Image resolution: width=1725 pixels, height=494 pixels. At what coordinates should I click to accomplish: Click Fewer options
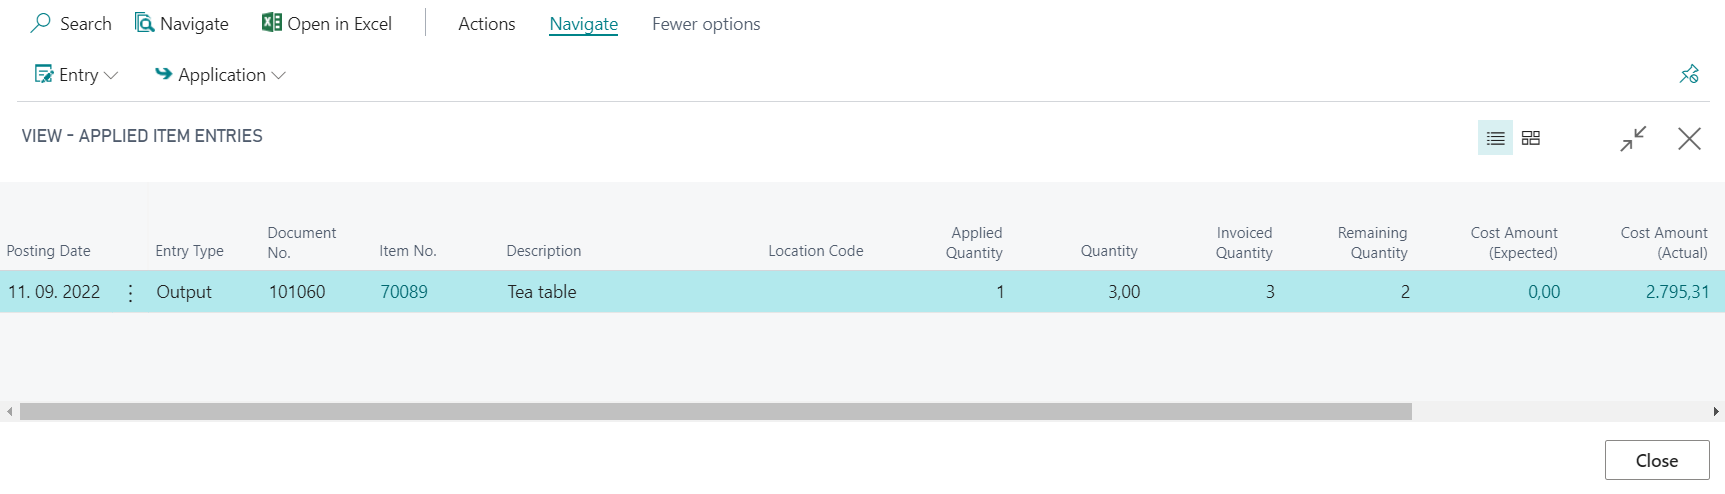(706, 24)
